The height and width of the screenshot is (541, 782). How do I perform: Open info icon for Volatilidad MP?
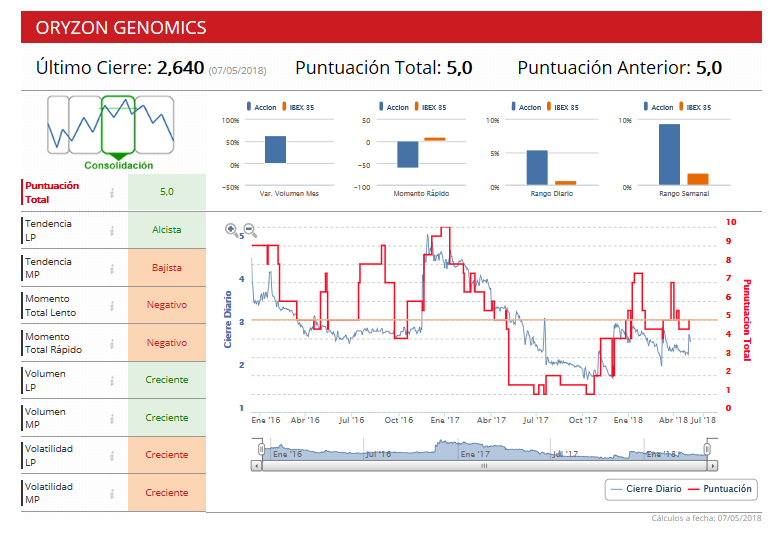[112, 493]
